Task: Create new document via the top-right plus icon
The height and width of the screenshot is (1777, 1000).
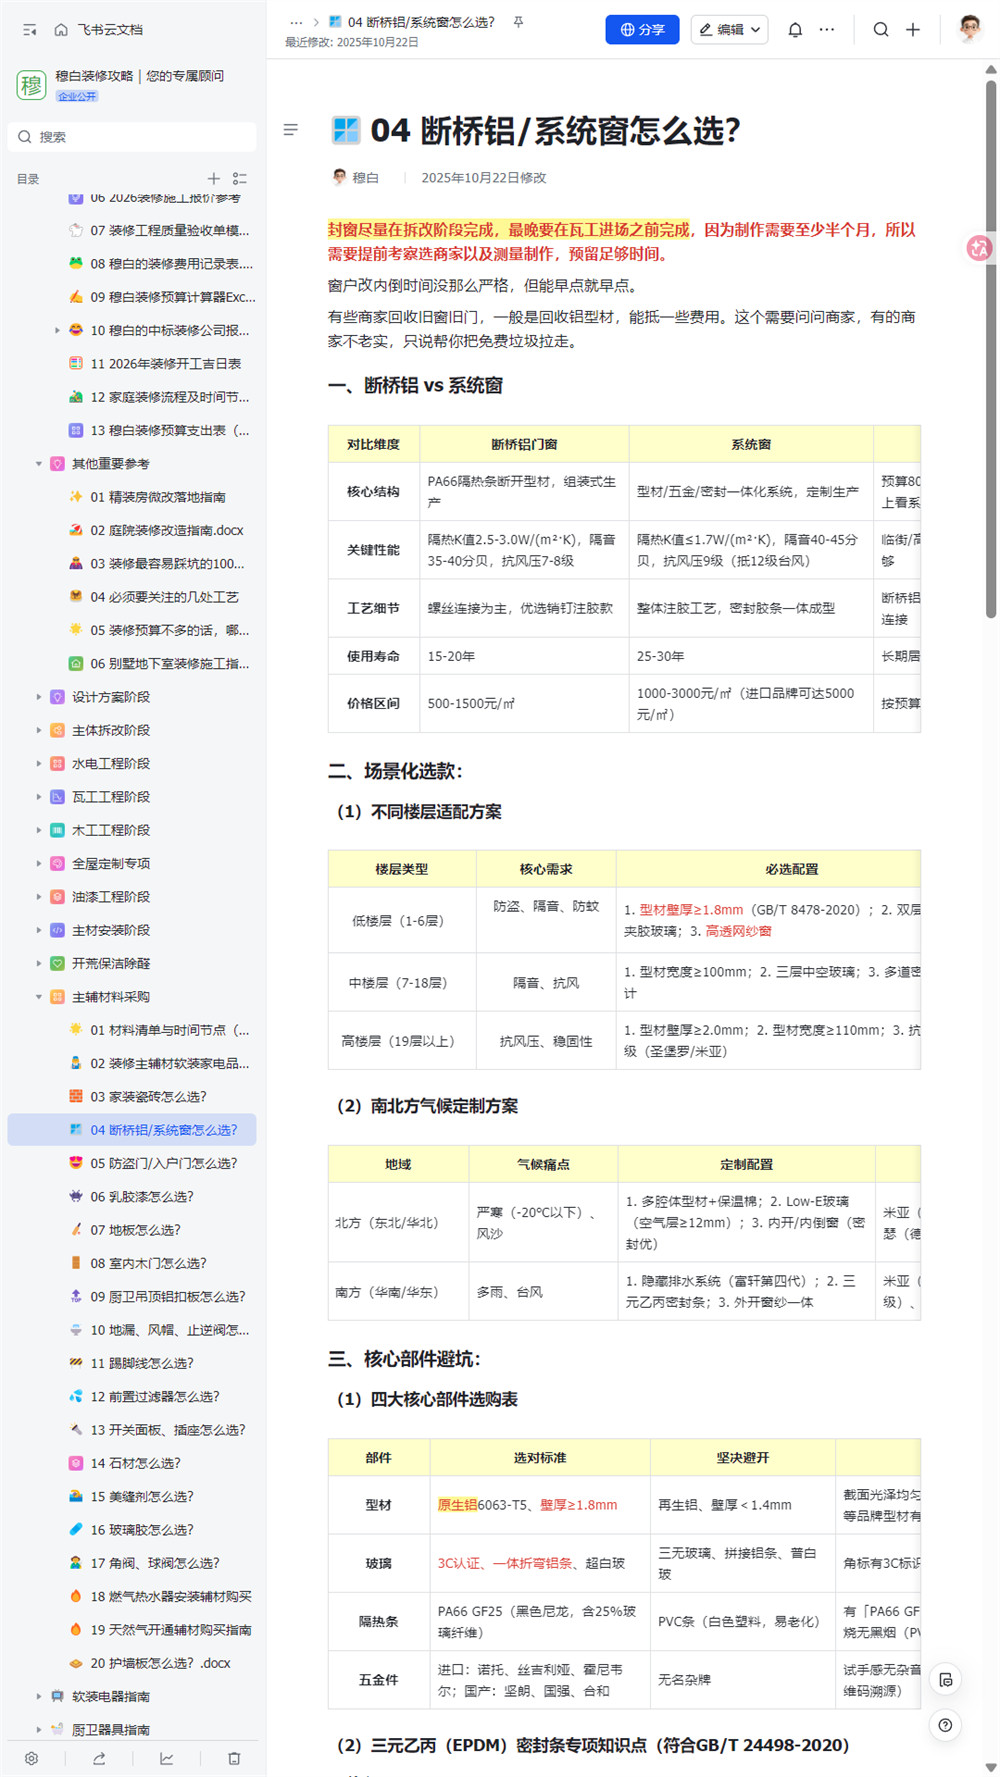Action: coord(913,30)
